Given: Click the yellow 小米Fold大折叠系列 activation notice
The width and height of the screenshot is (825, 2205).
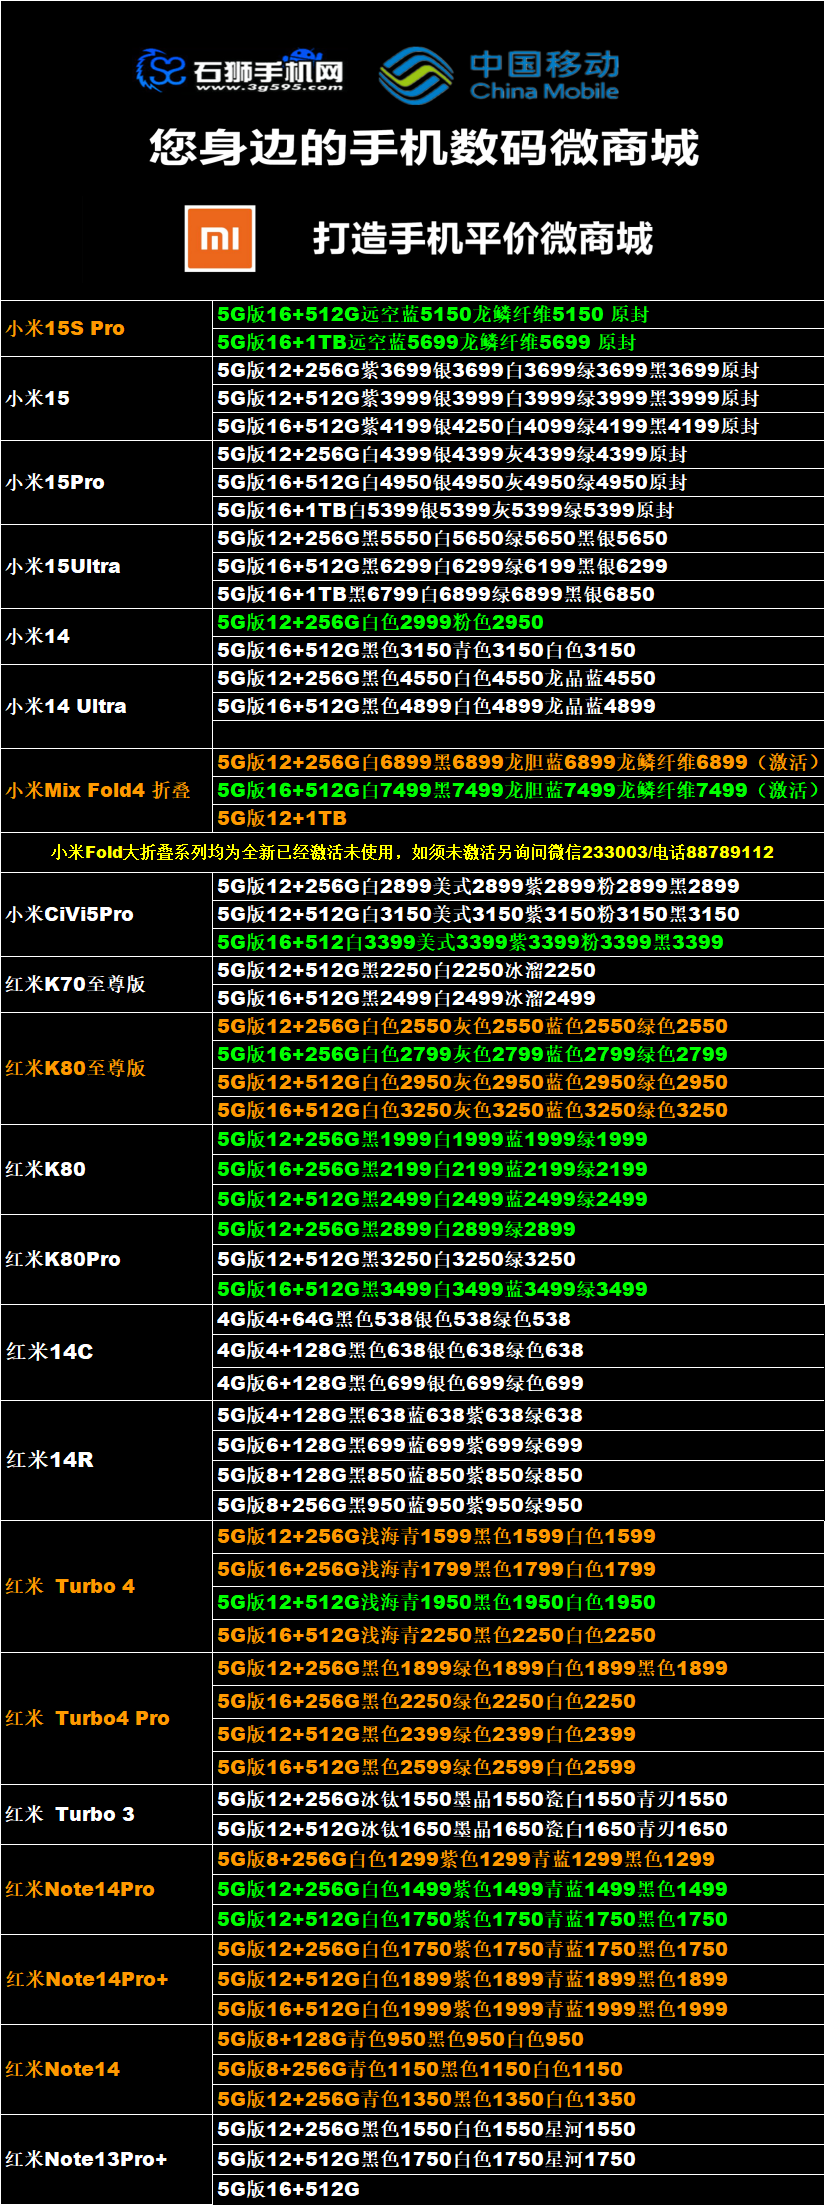Looking at the screenshot, I should (412, 852).
